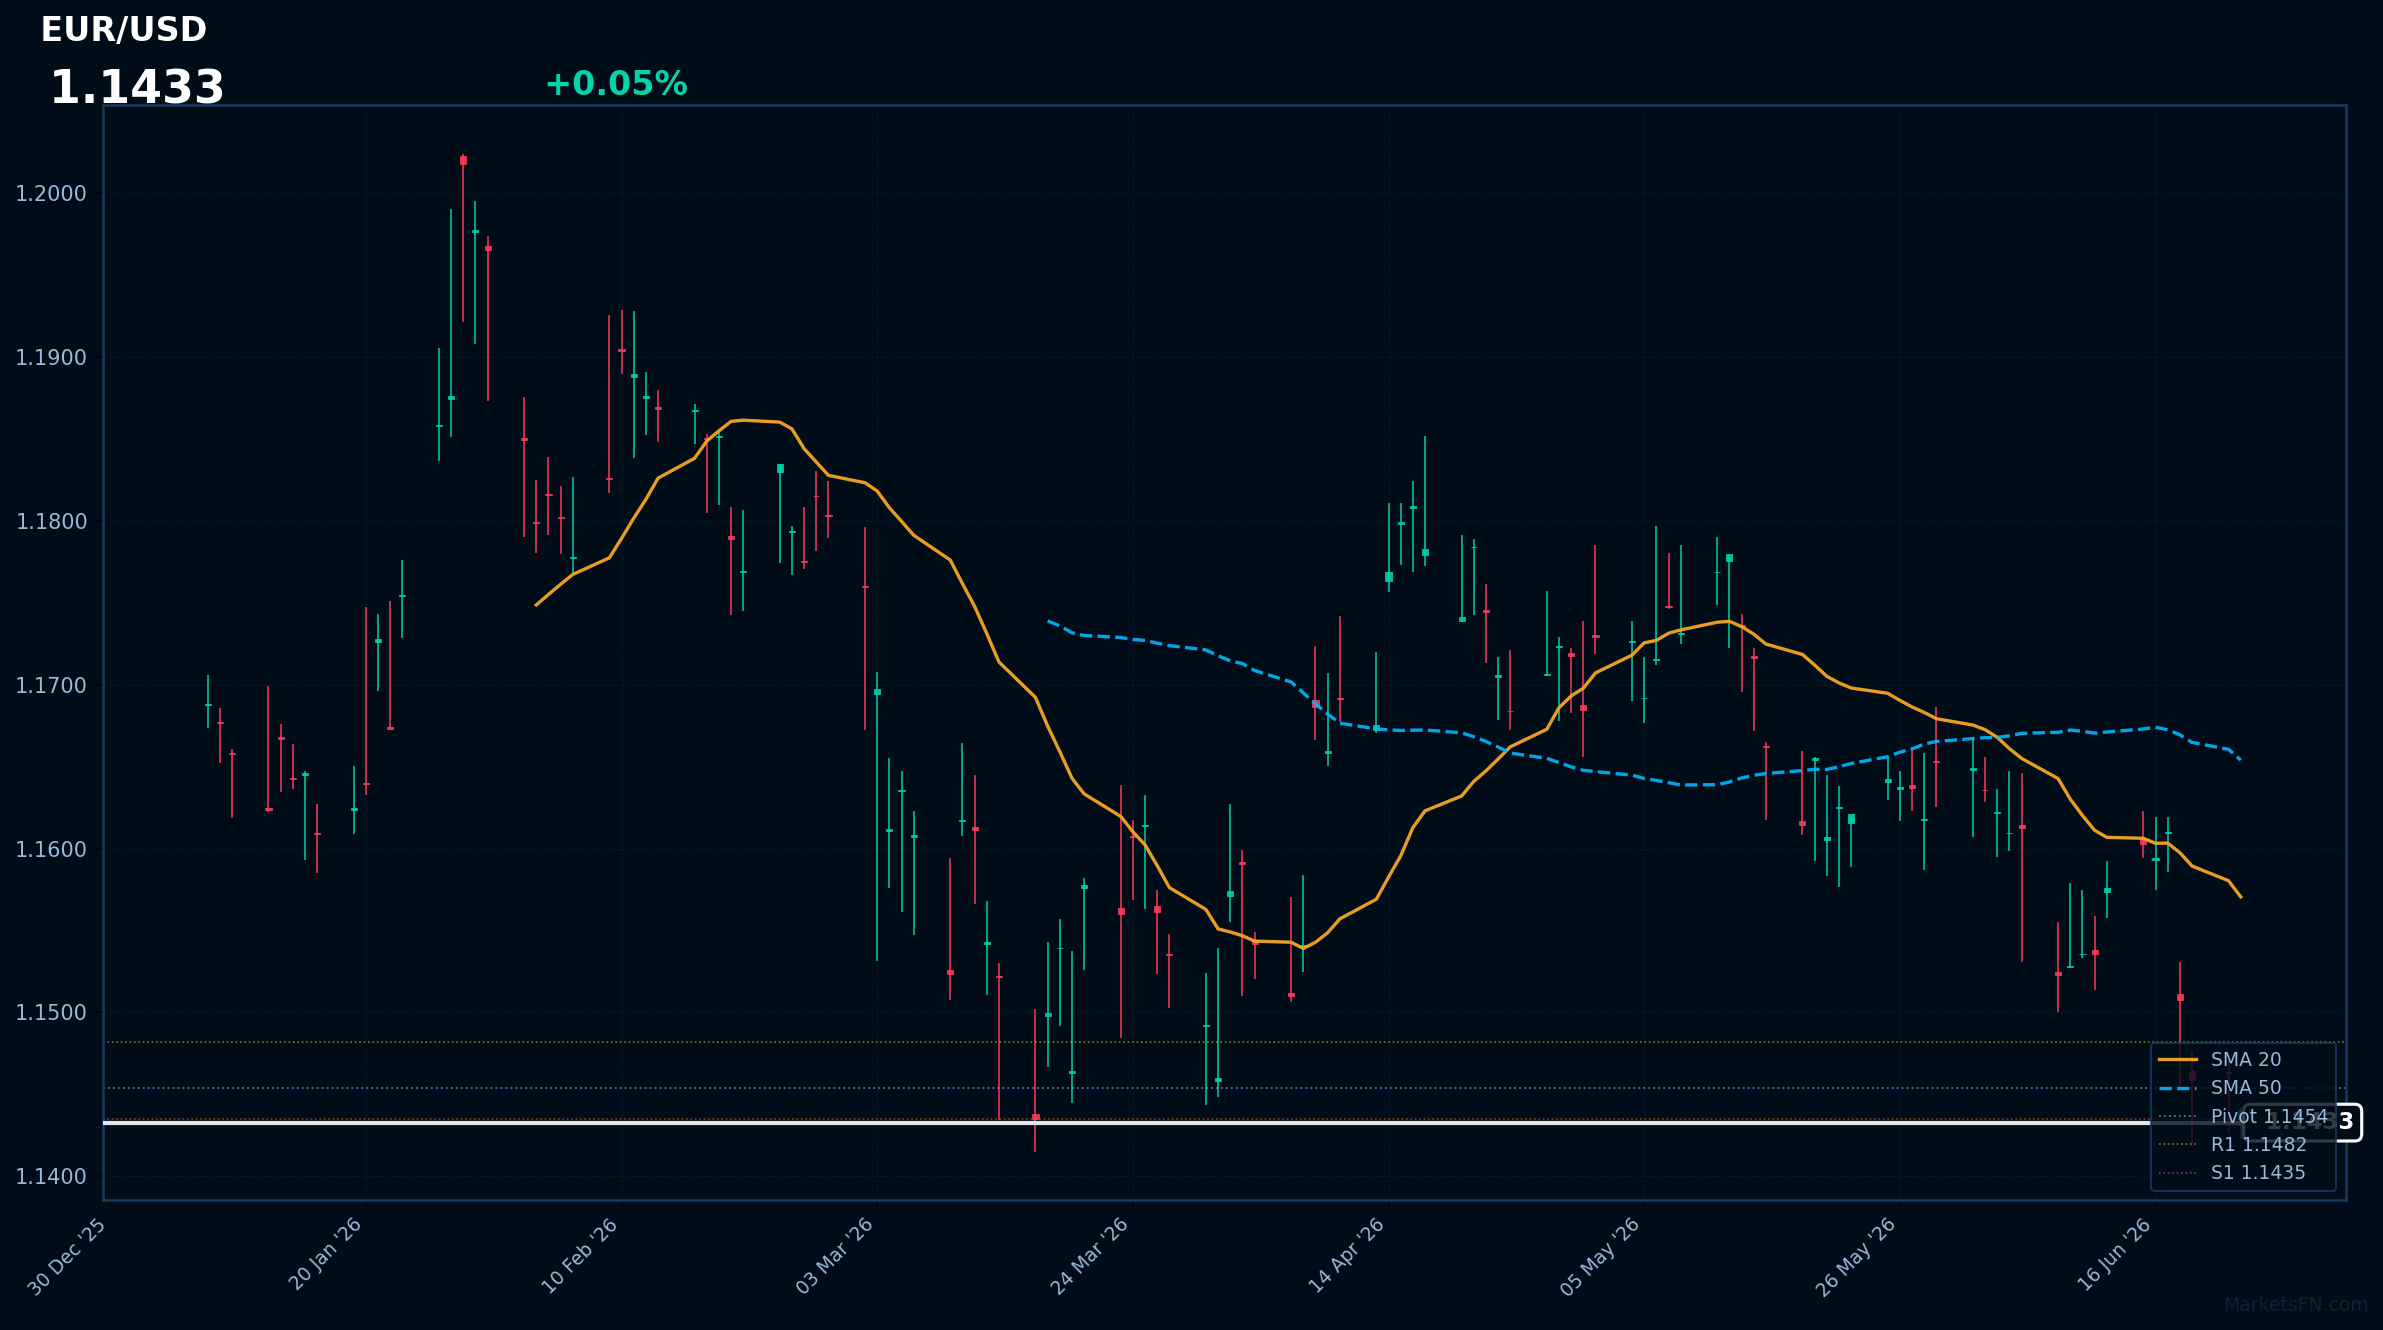Image resolution: width=2383 pixels, height=1330 pixels.
Task: Click the 26 May '26 date label
Action: 1856,1257
